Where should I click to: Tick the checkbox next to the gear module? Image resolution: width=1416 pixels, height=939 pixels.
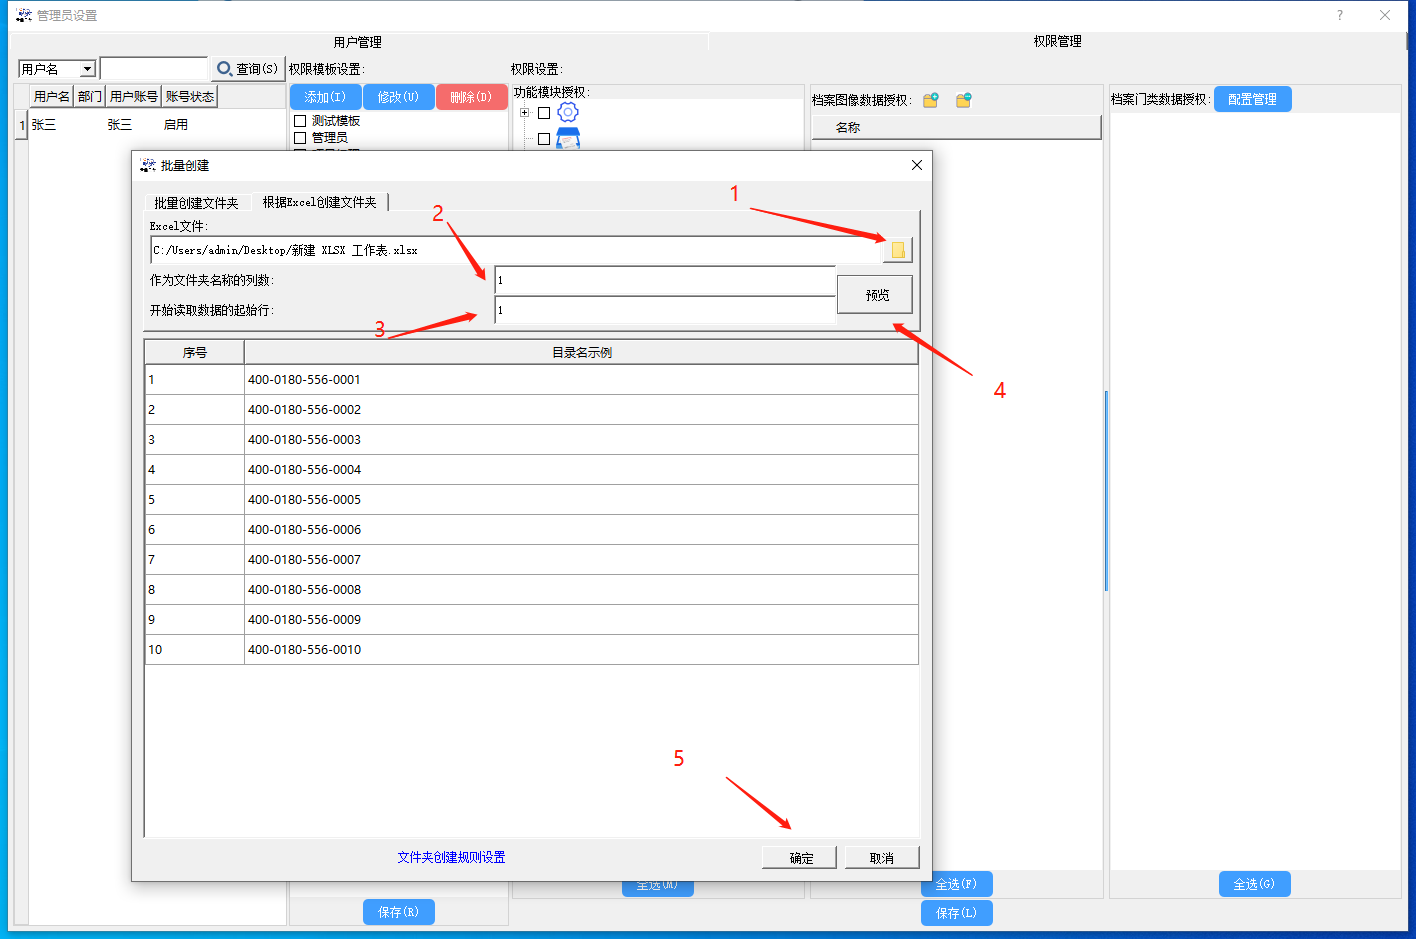click(544, 113)
